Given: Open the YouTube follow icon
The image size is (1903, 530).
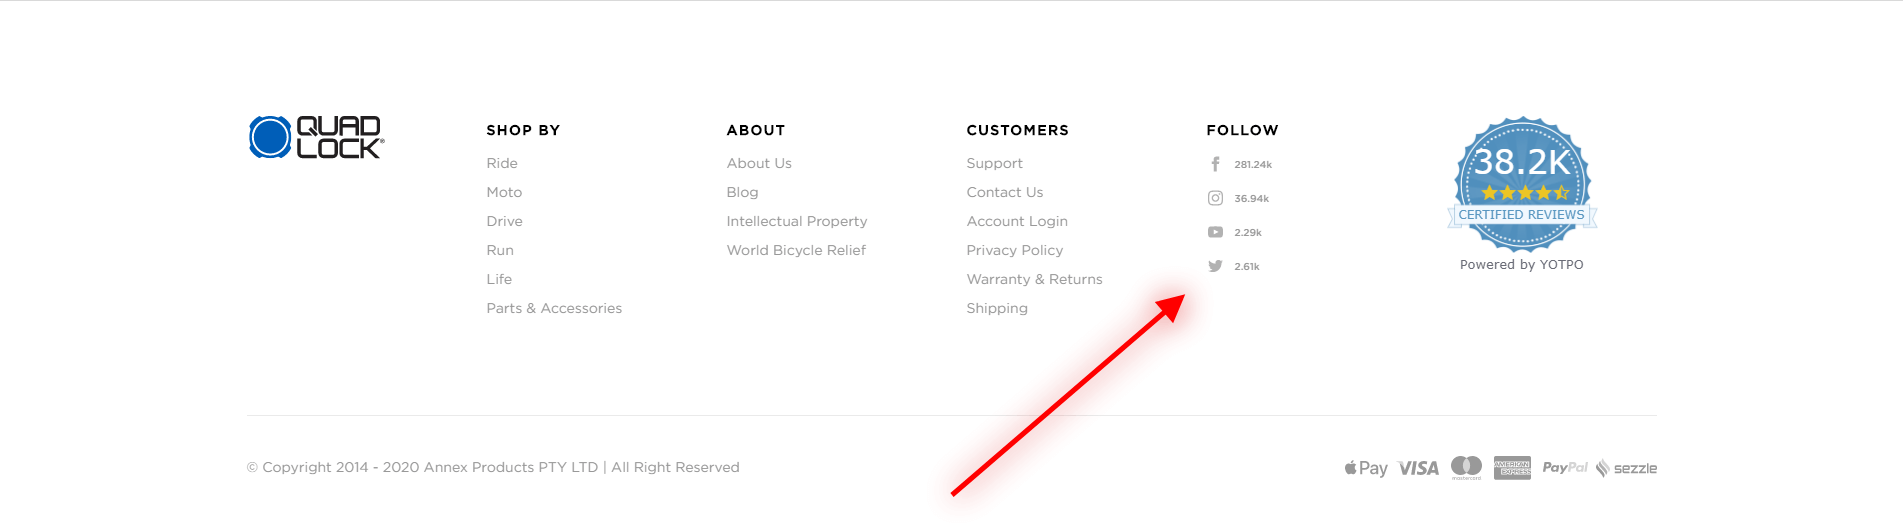Looking at the screenshot, I should click(1215, 232).
